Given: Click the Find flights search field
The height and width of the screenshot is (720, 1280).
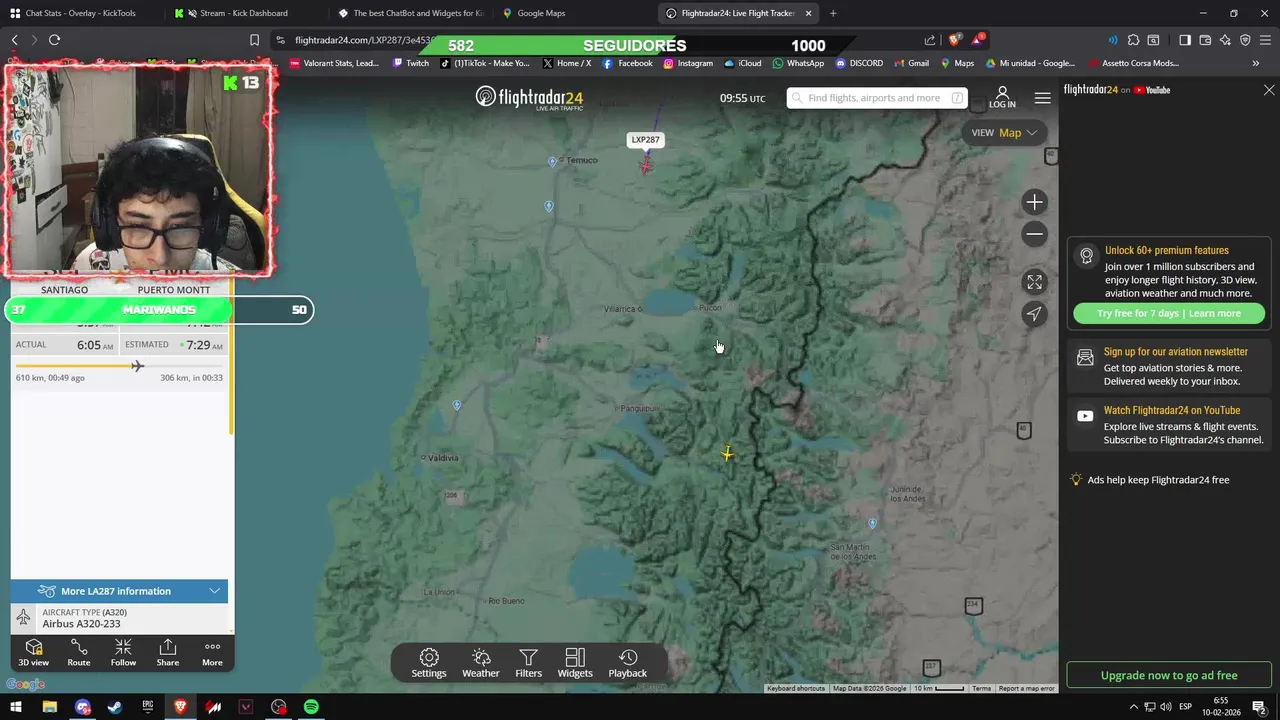Looking at the screenshot, I should (x=876, y=98).
